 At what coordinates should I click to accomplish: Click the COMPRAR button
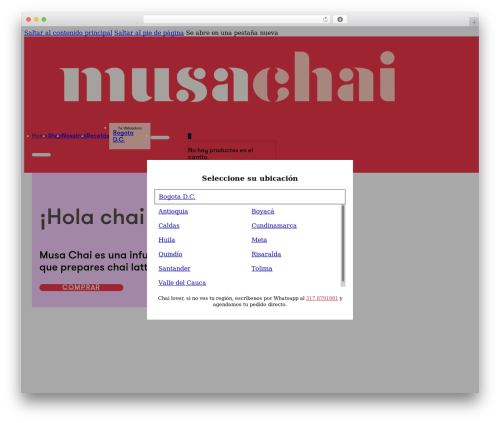[81, 287]
